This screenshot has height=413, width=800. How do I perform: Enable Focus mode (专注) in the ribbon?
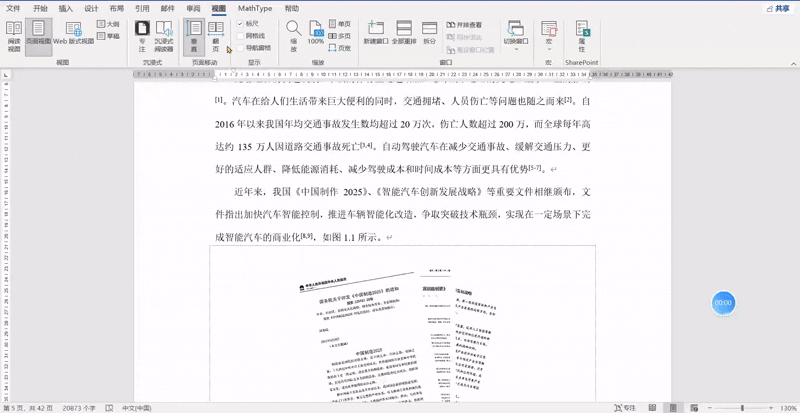142,37
